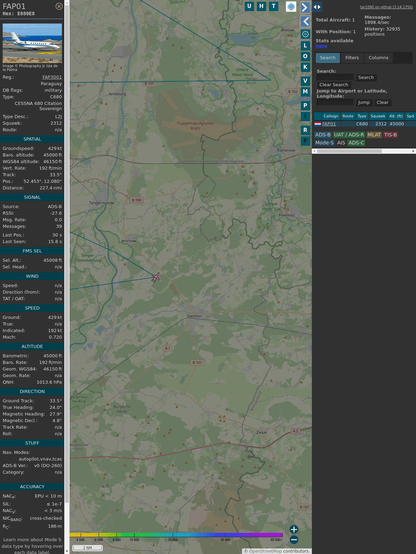Click the FMS SEL section header
This screenshot has width=416, height=554.
coord(32,251)
